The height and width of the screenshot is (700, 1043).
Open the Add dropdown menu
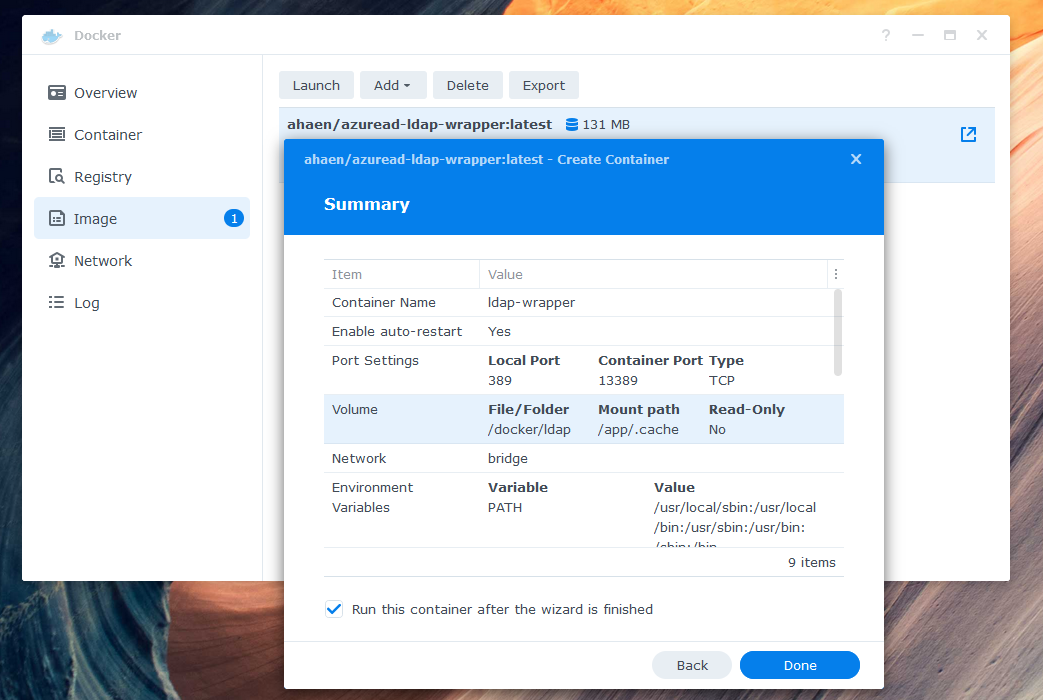[x=391, y=85]
